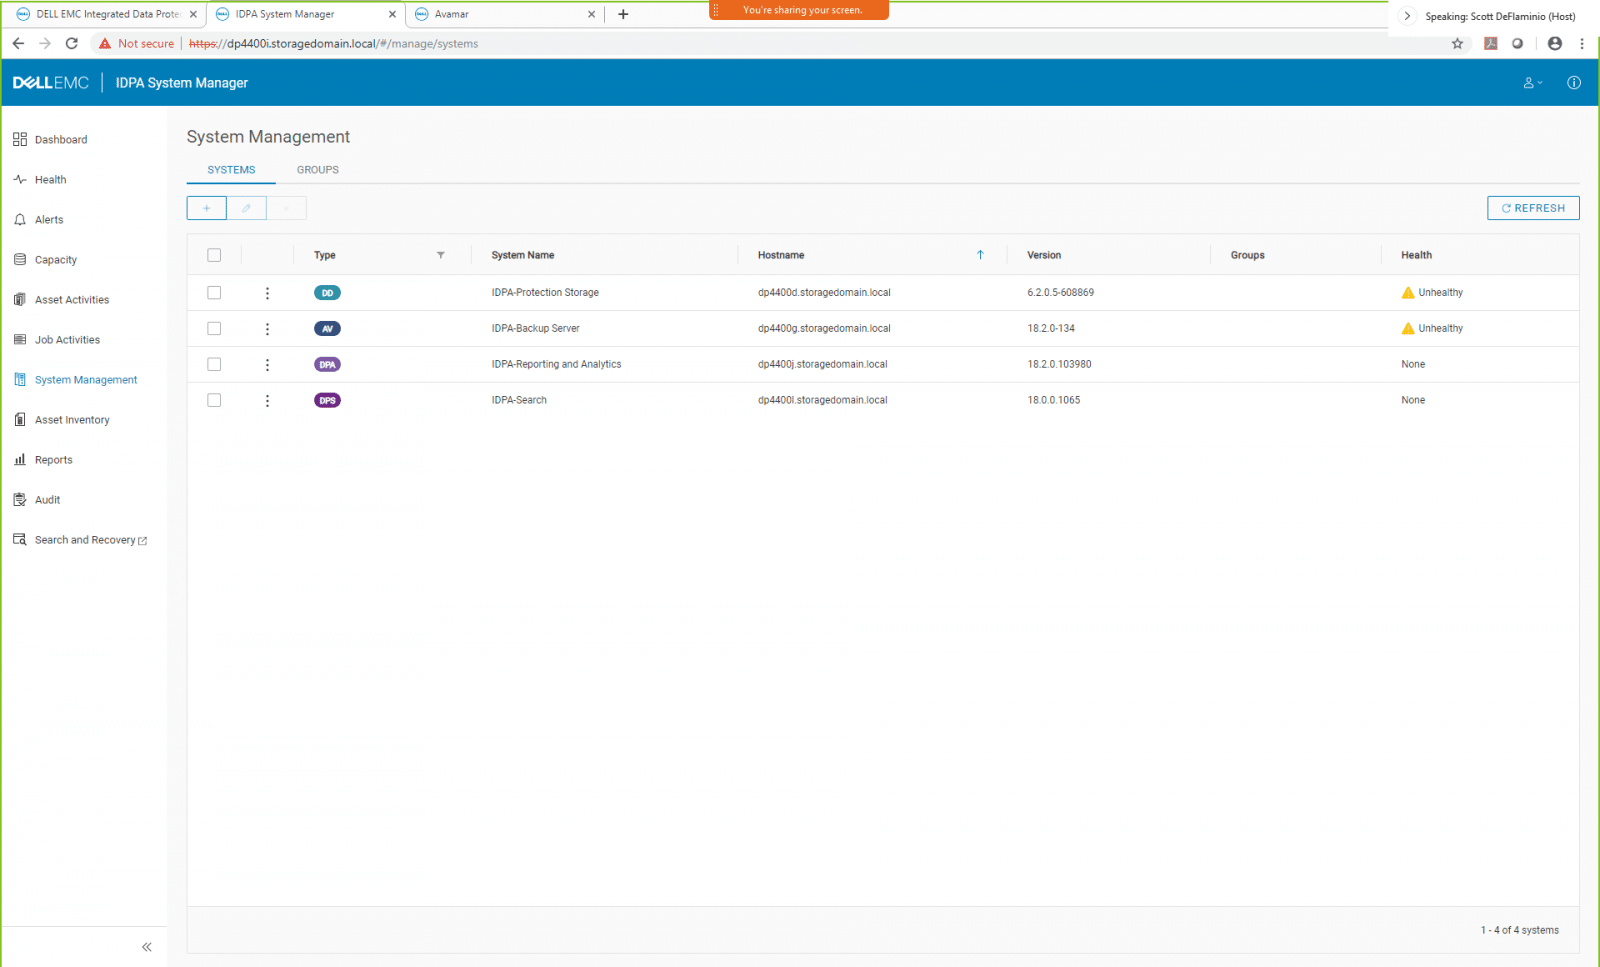Click the PDF extension icon
1600x967 pixels.
[x=1490, y=43]
